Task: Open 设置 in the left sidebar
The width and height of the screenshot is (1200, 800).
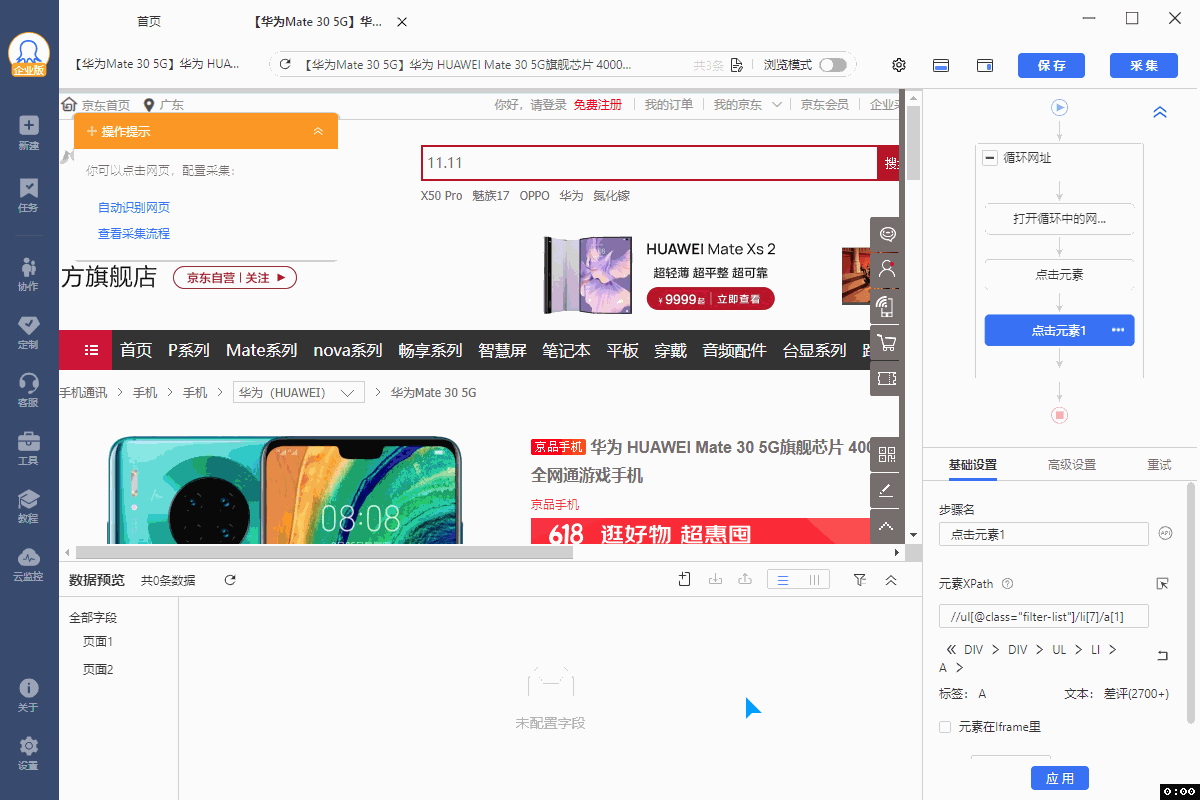Action: [28, 752]
